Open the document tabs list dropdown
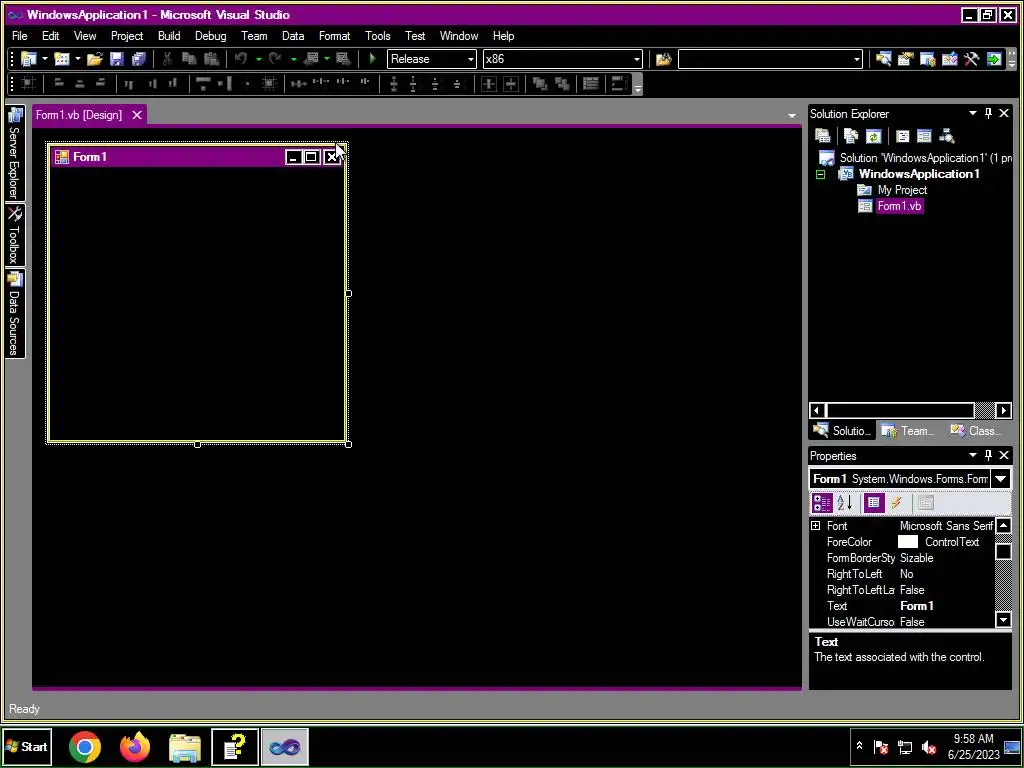The height and width of the screenshot is (768, 1024). coord(792,116)
